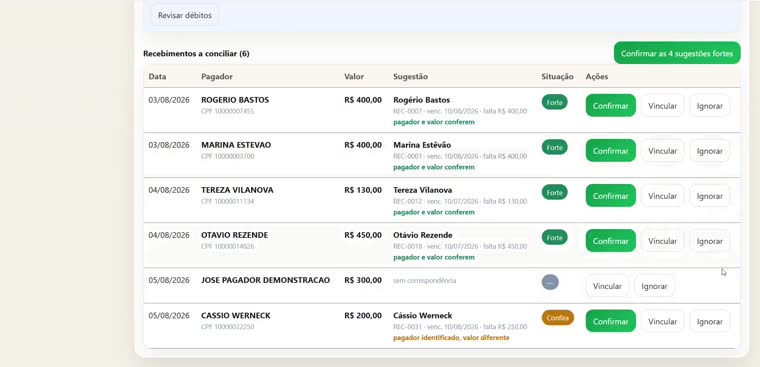Image resolution: width=760 pixels, height=367 pixels.
Task: Select payer name CASSIO WERNECK
Action: (236, 316)
